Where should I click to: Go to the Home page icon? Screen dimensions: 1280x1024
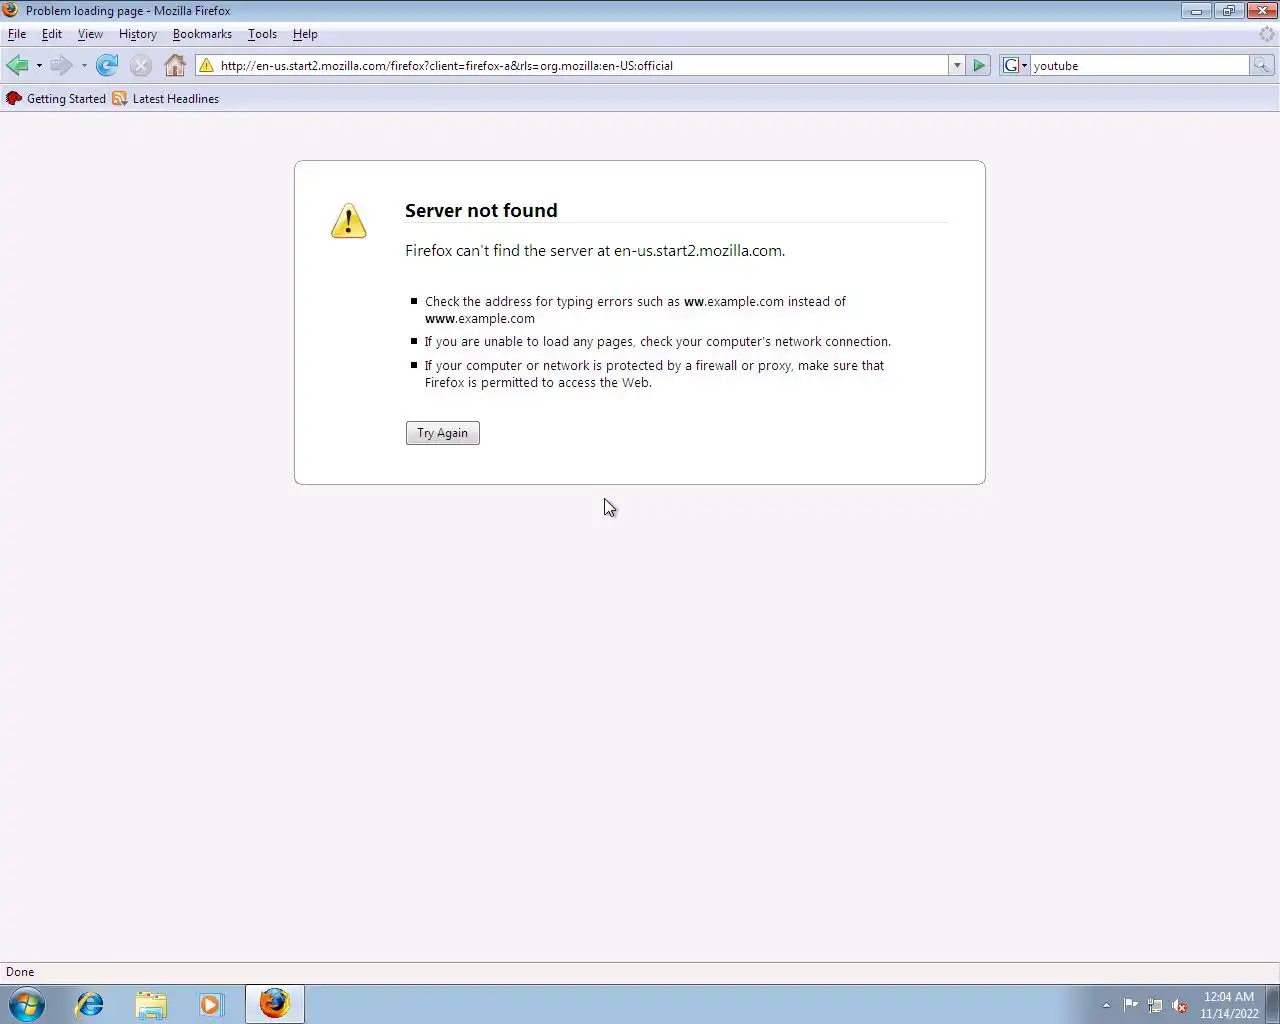coord(175,66)
